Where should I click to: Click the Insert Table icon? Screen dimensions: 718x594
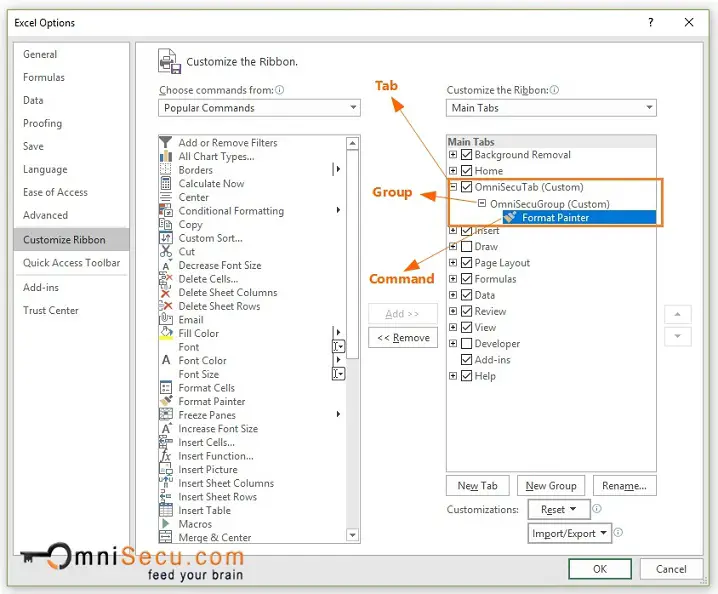pos(165,510)
